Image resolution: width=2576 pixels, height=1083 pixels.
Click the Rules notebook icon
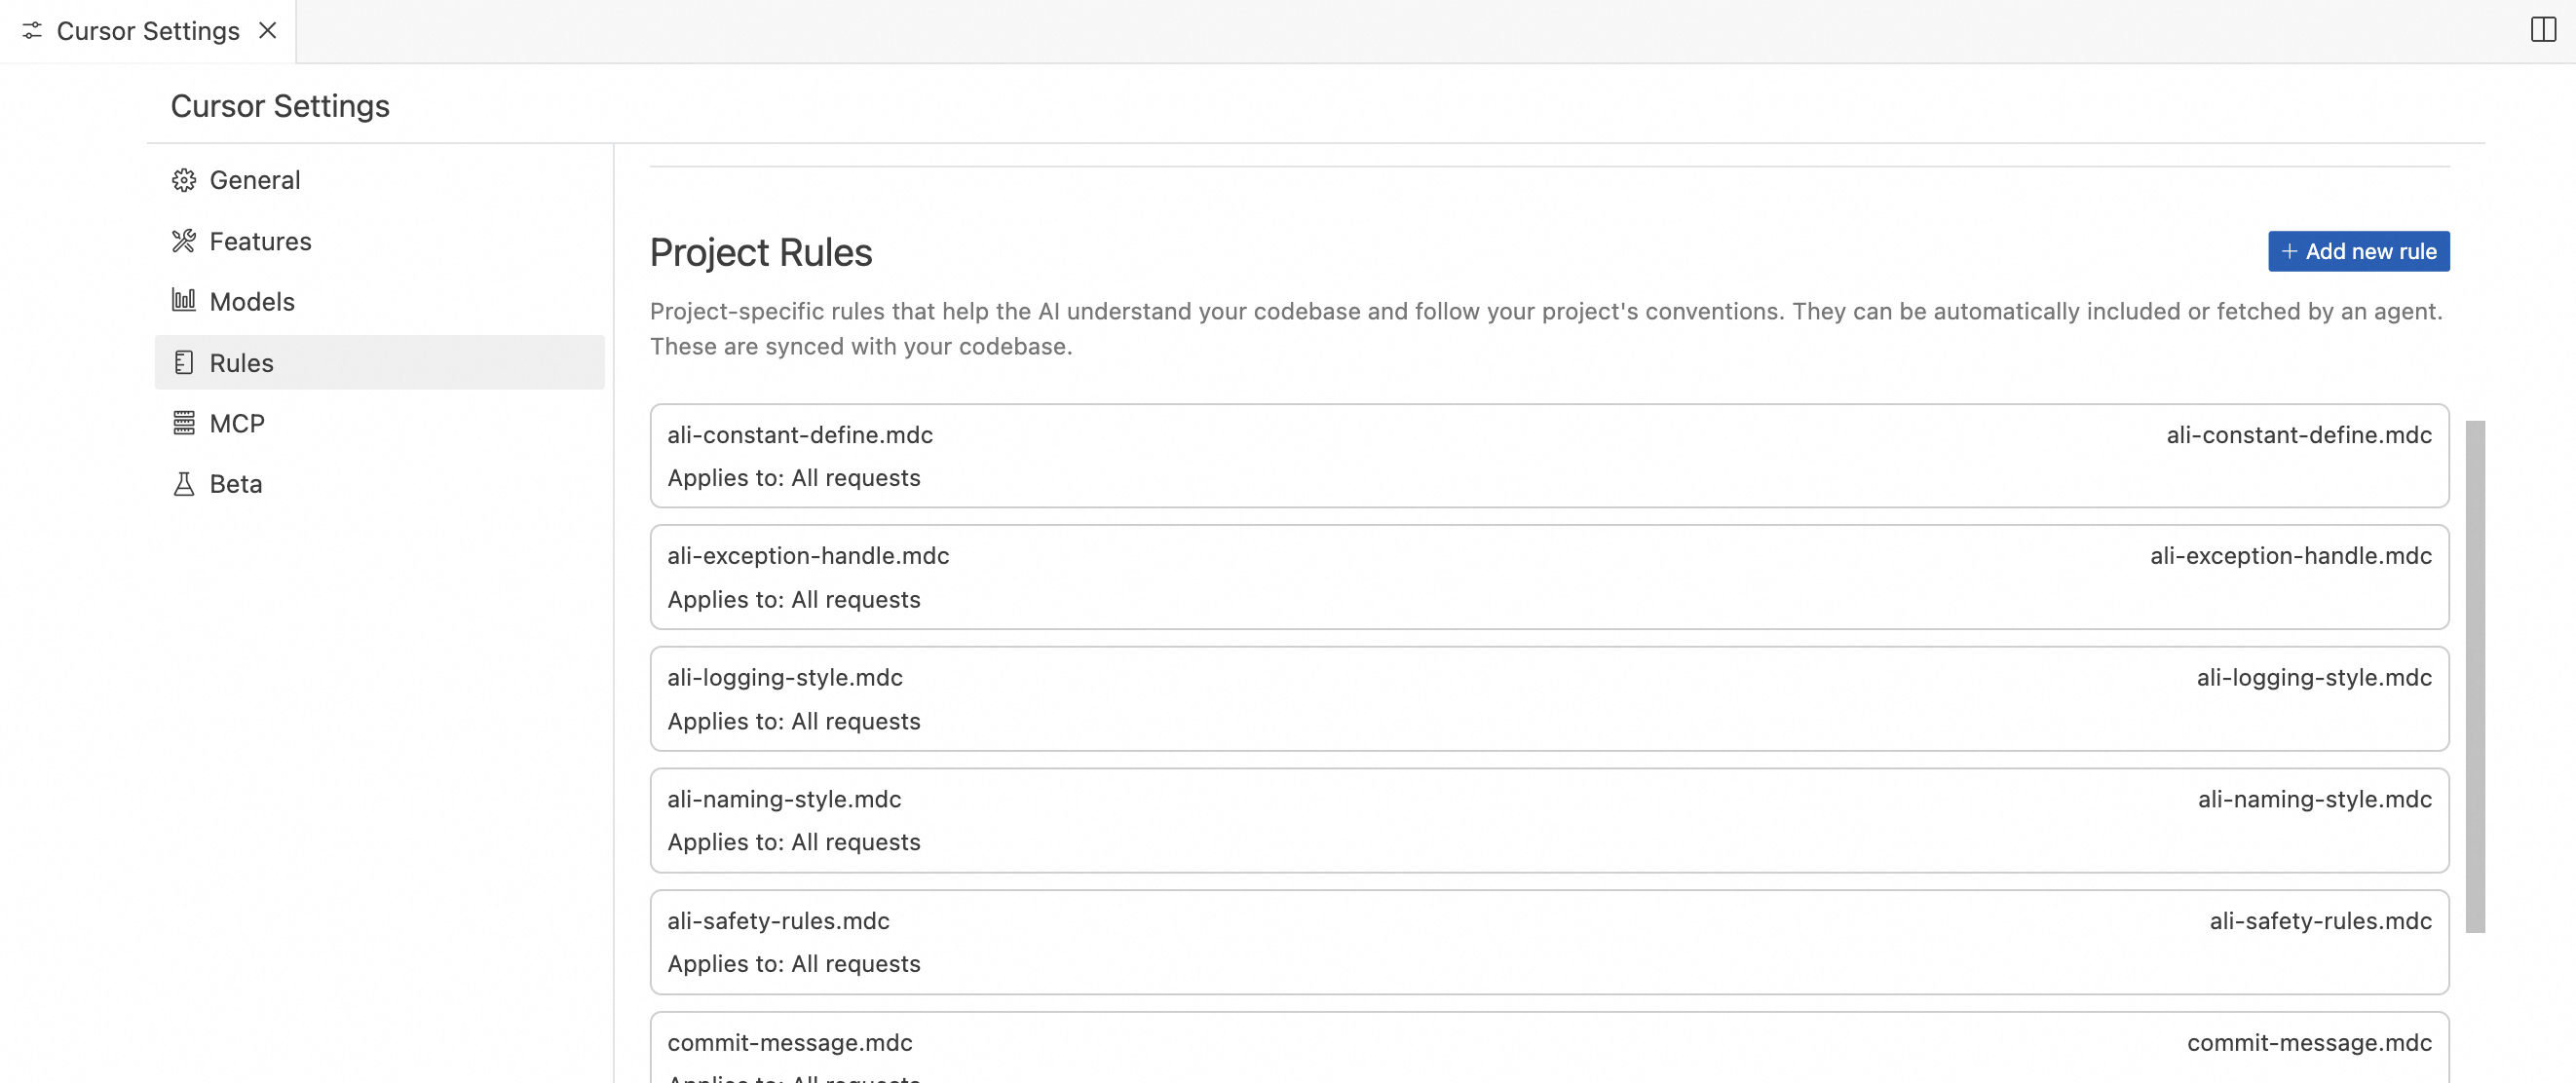(184, 362)
